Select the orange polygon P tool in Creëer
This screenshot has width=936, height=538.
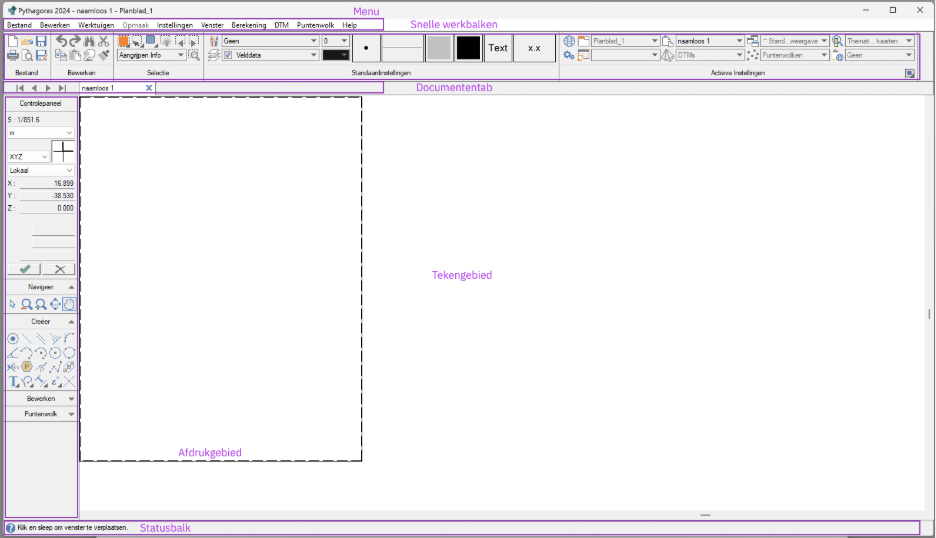[x=27, y=367]
